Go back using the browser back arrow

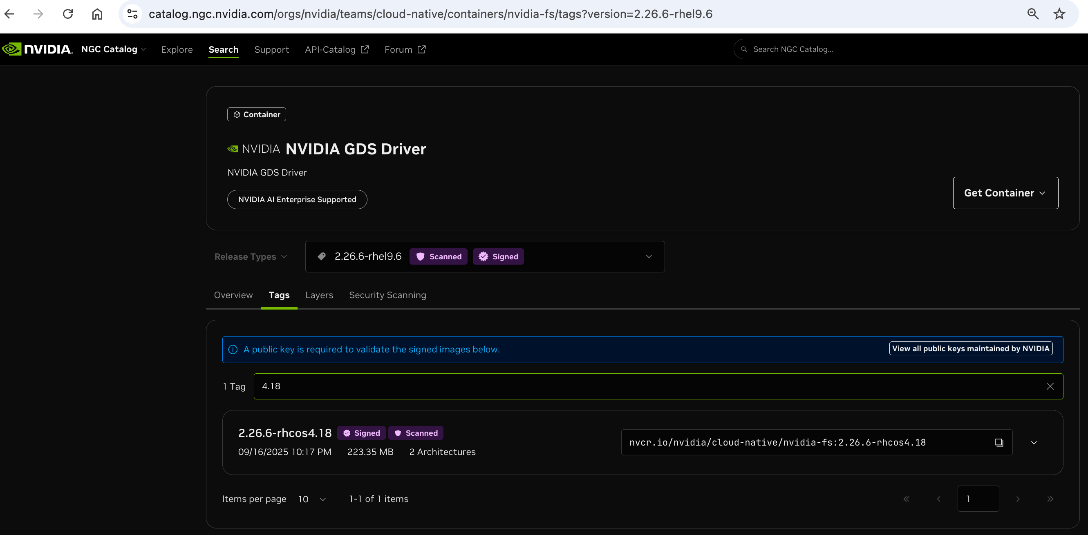(10, 14)
